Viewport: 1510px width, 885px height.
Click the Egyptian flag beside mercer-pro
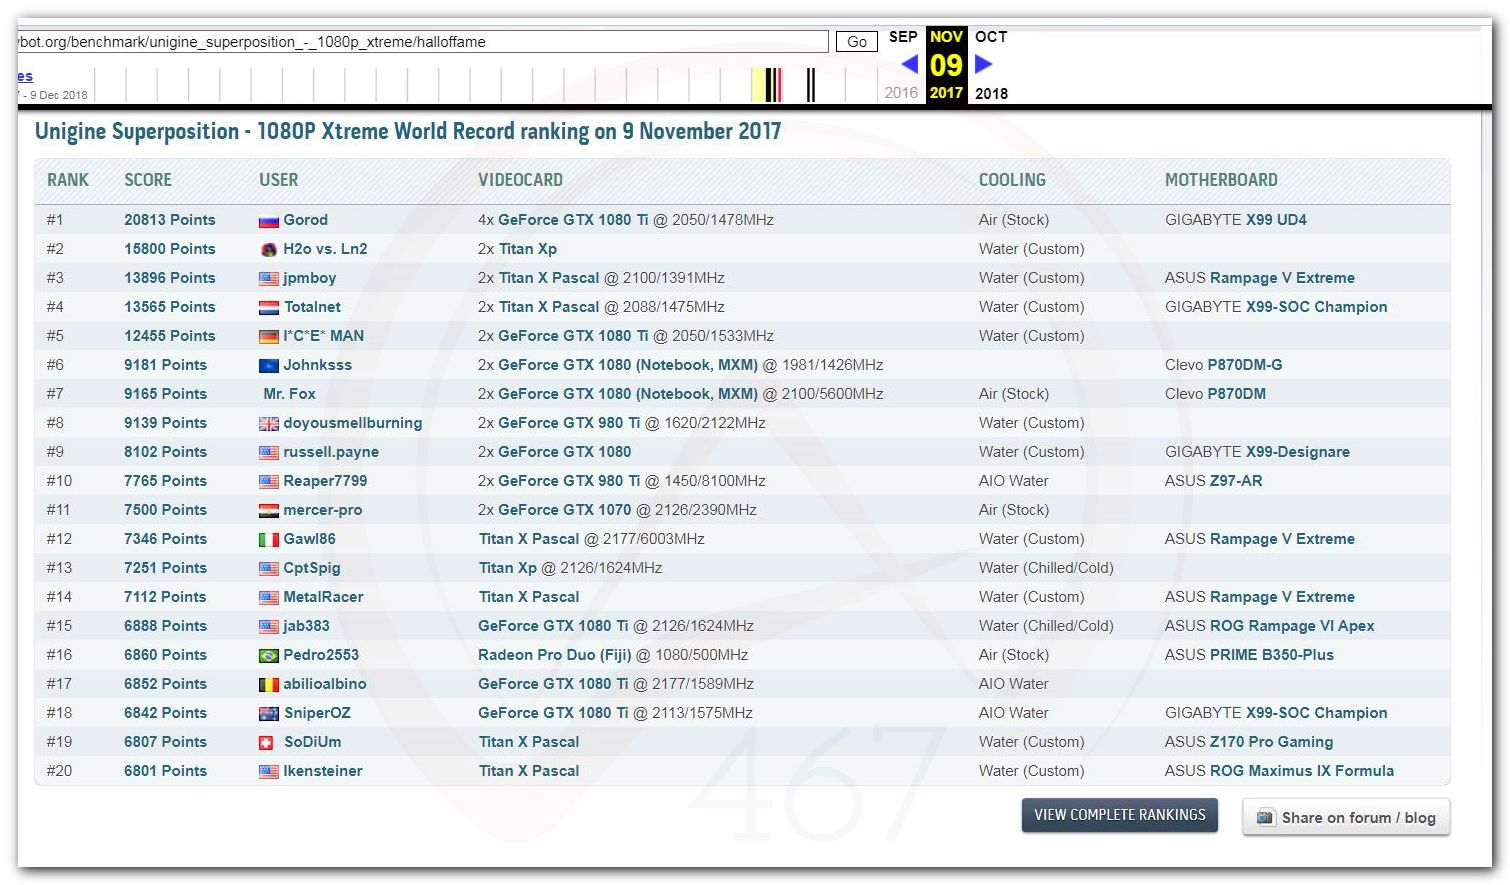point(268,511)
